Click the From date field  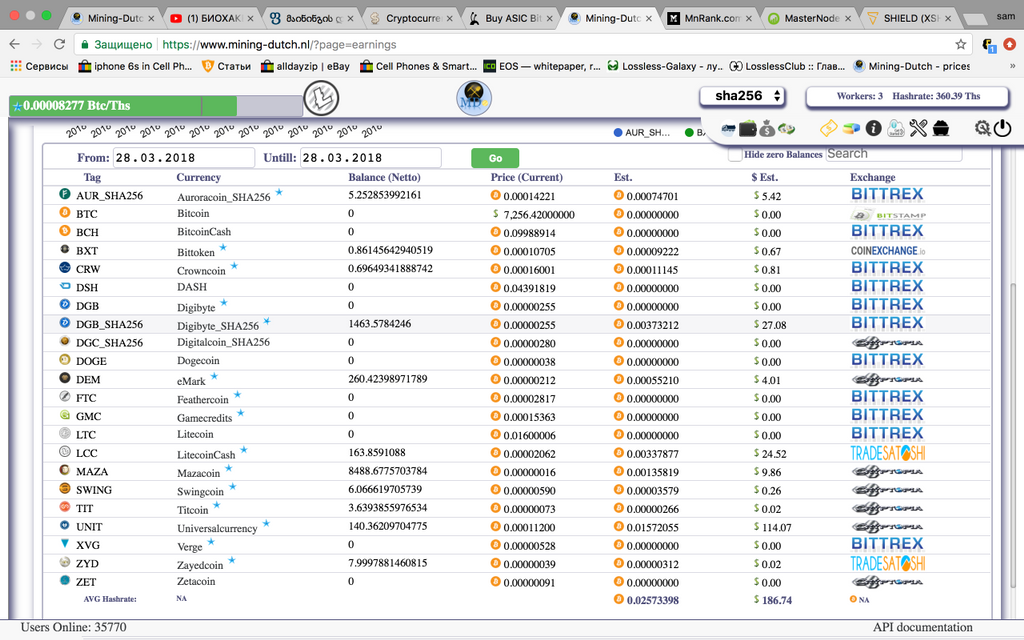click(x=184, y=157)
